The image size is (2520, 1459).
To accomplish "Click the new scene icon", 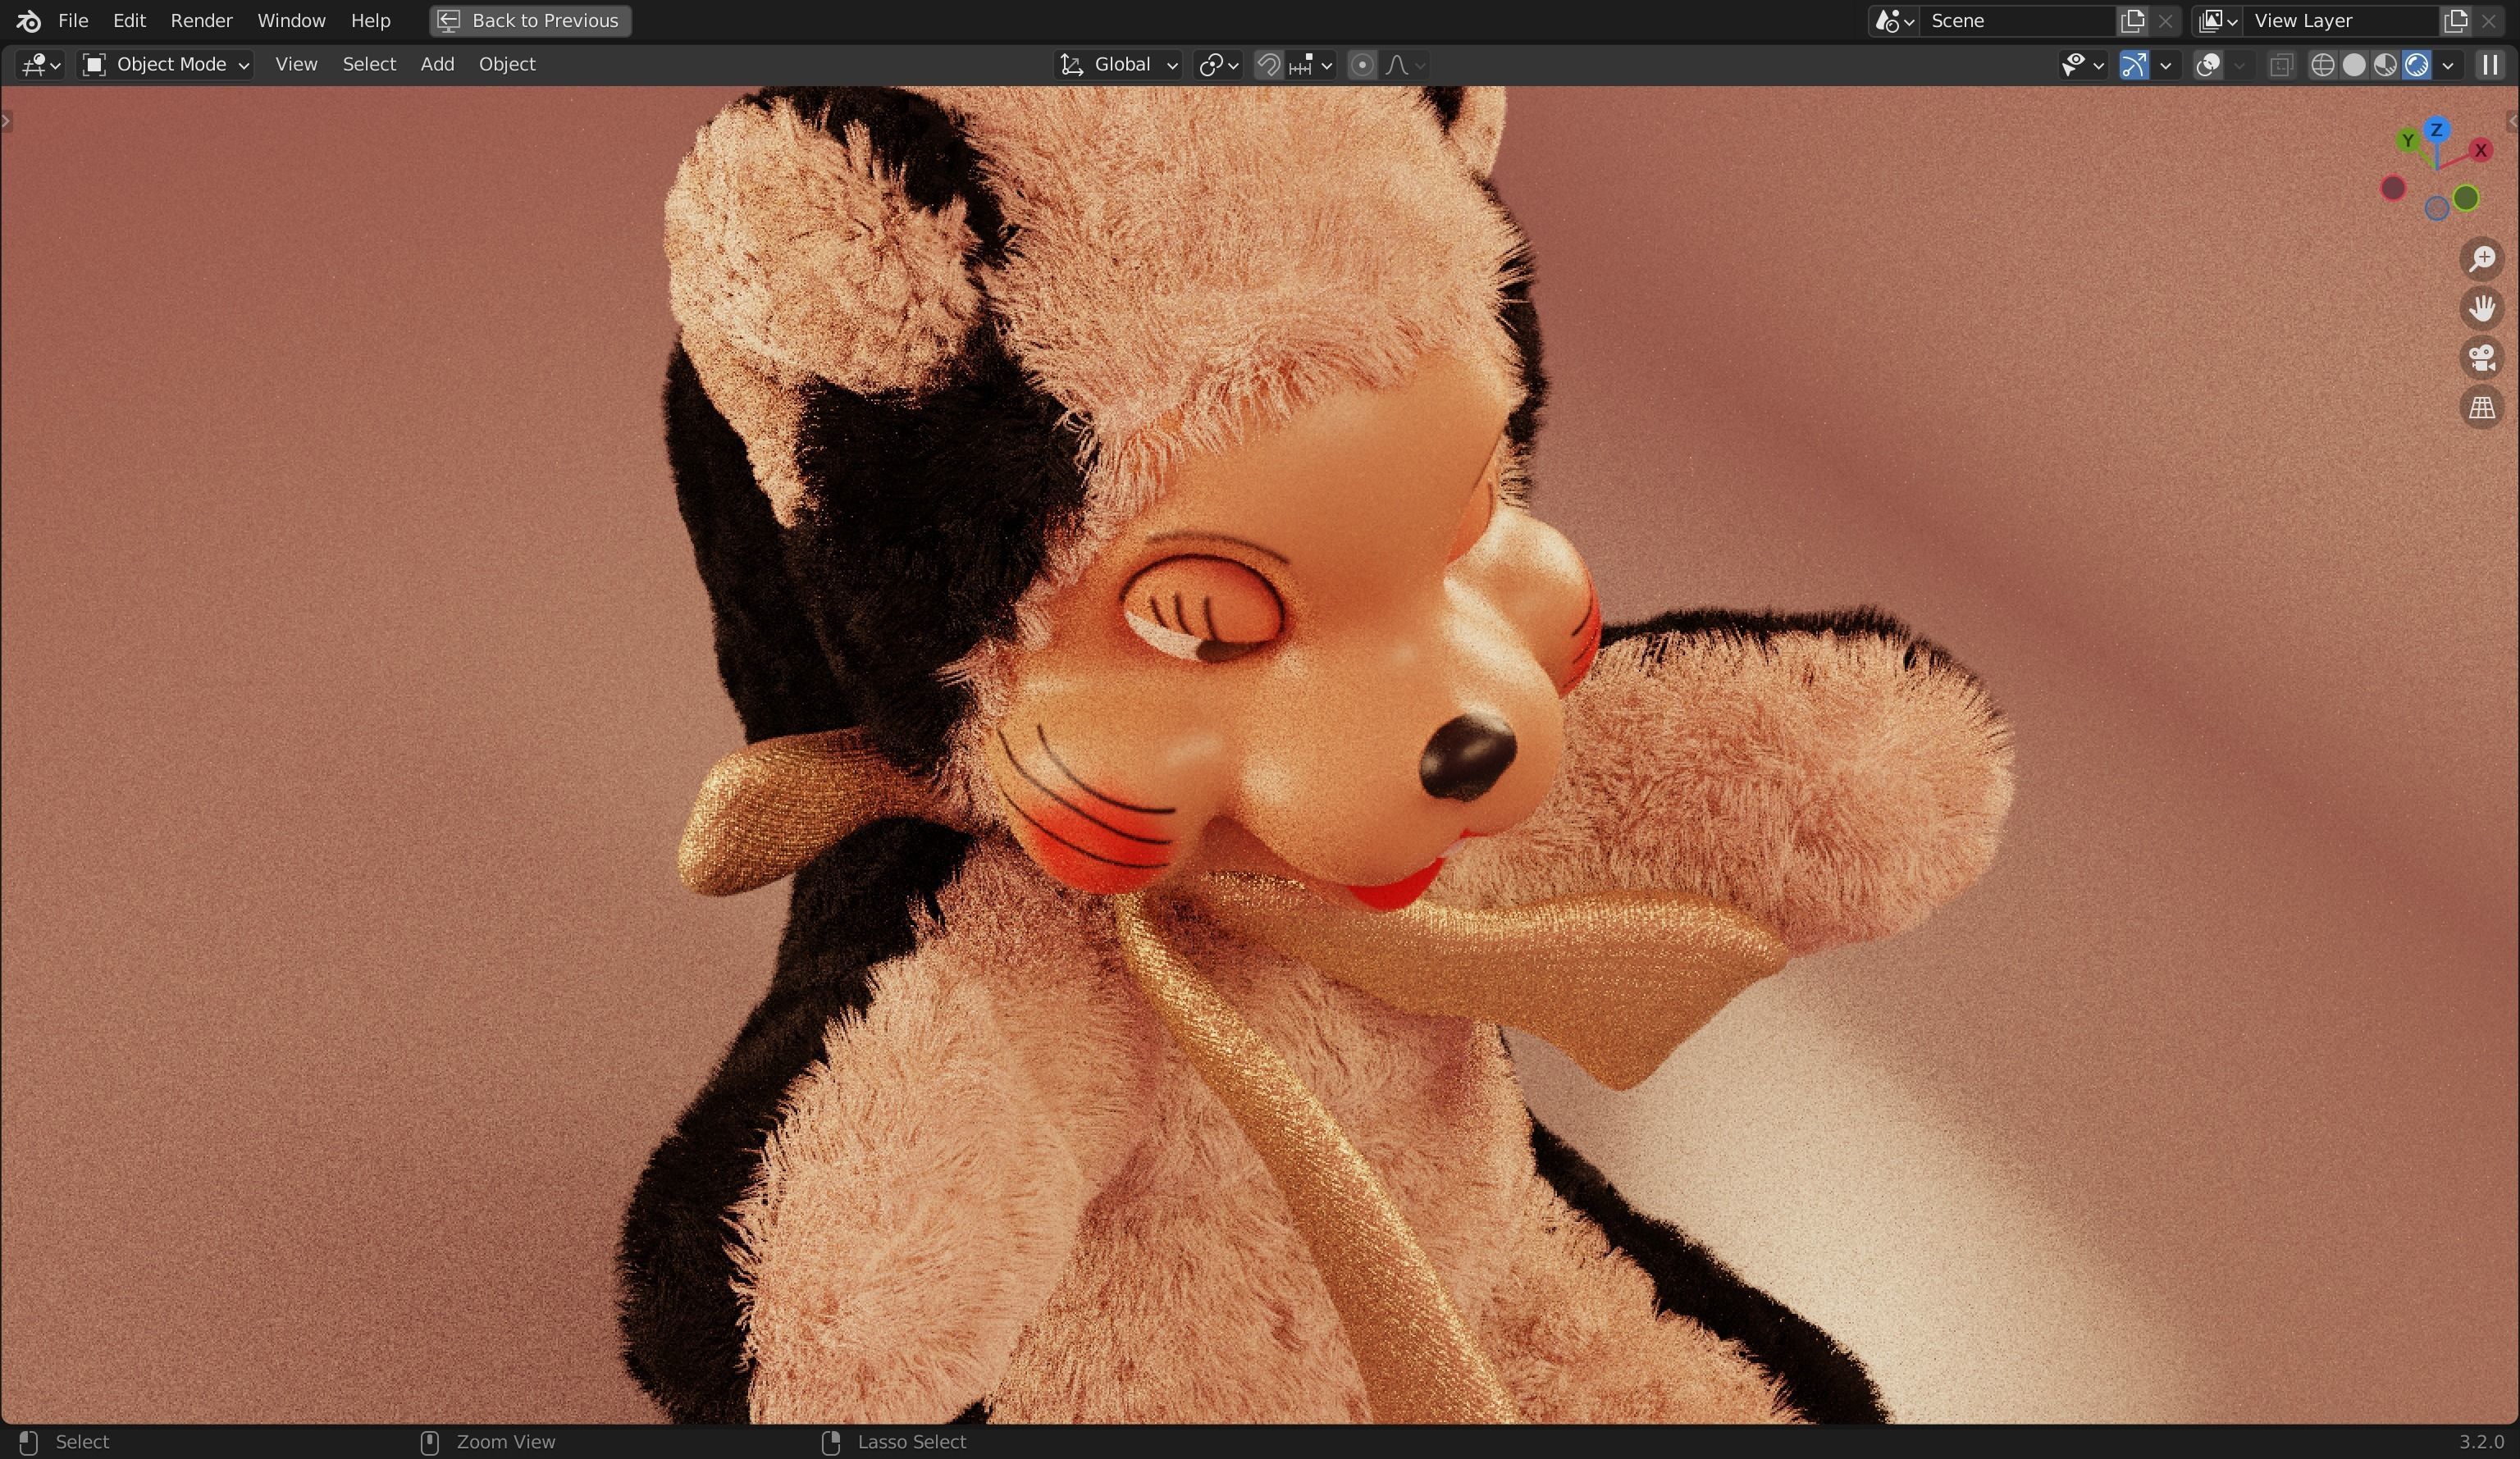I will (x=2132, y=21).
